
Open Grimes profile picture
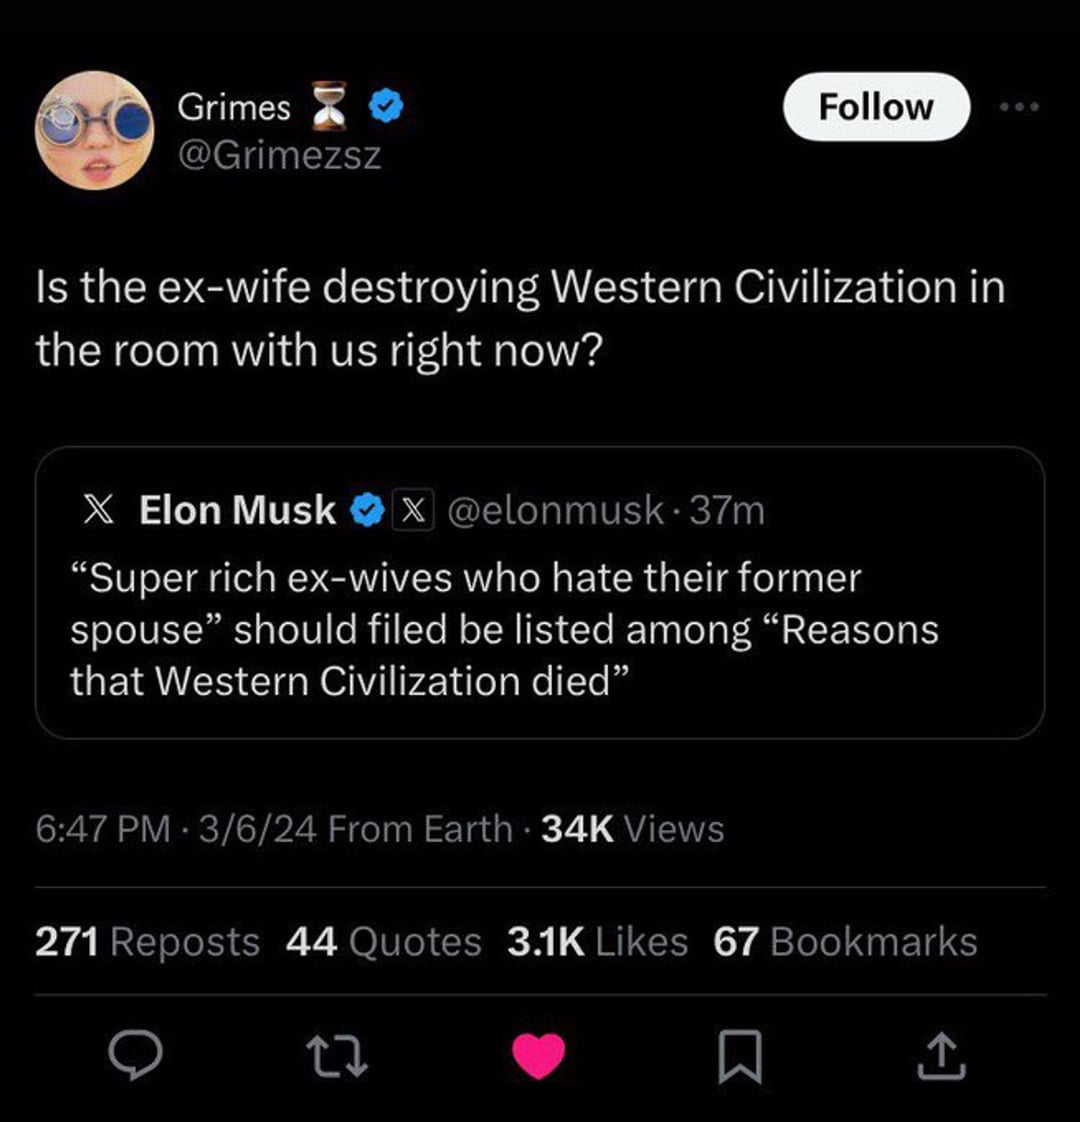click(x=93, y=131)
